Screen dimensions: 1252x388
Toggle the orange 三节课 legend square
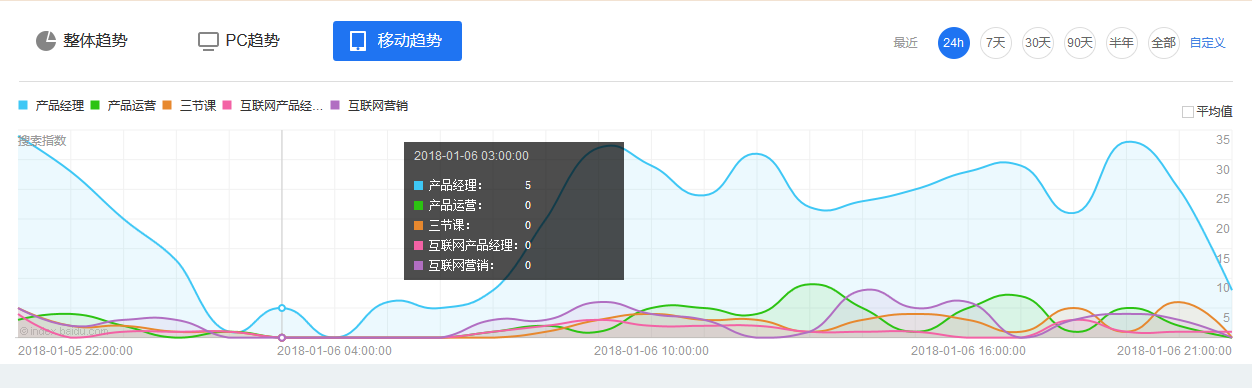click(x=168, y=105)
